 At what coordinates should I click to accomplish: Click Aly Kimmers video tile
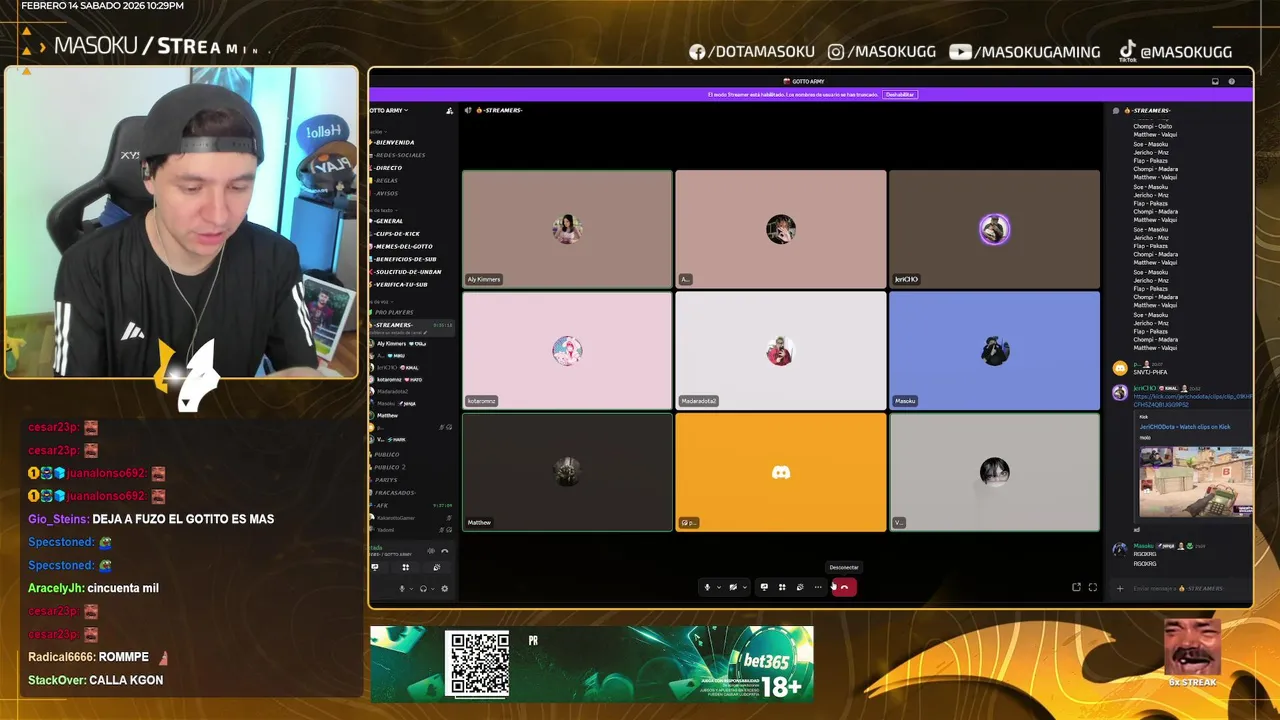click(567, 229)
